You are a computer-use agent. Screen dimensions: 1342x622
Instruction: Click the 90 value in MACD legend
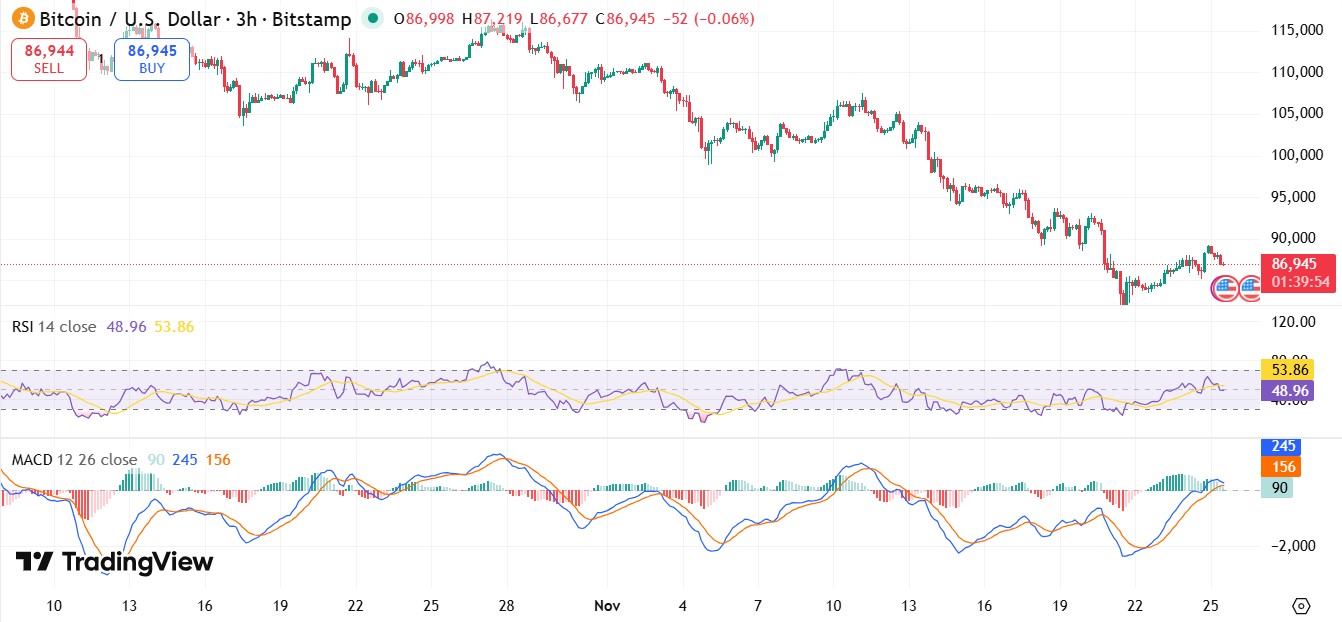[x=155, y=460]
